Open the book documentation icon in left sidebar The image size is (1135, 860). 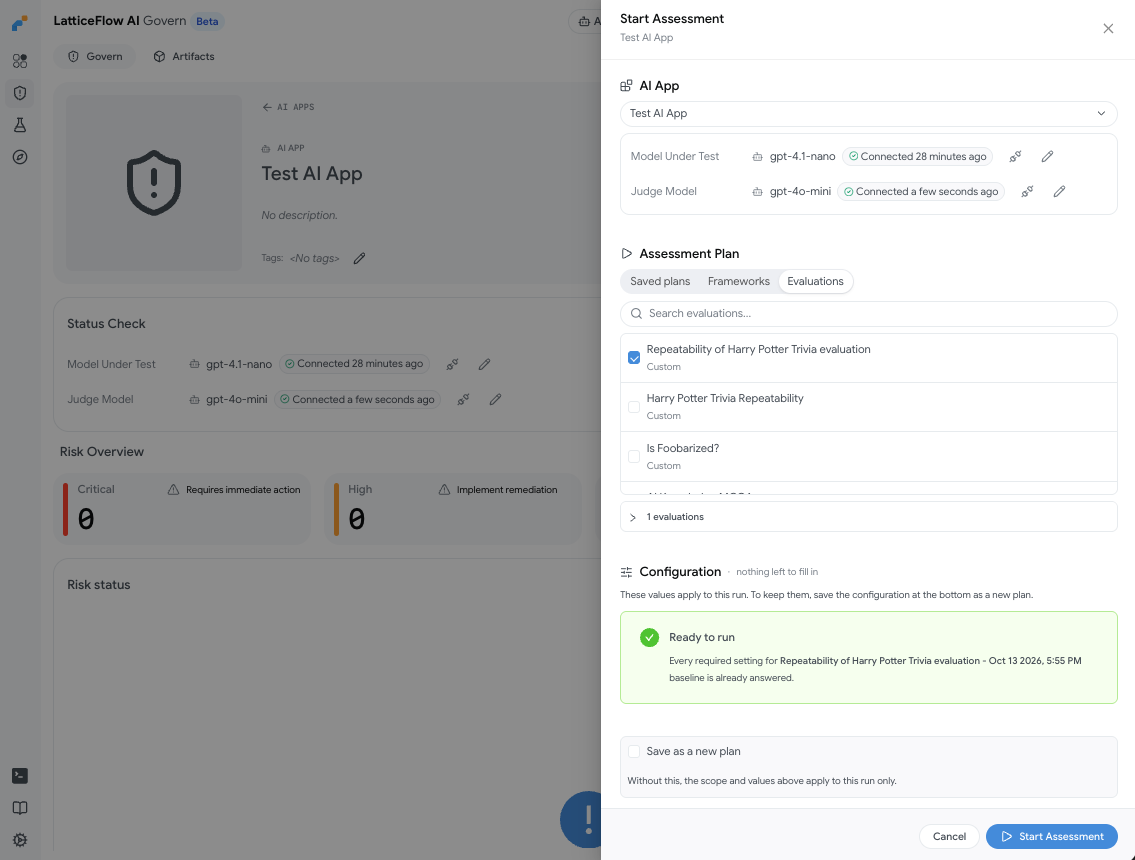(20, 808)
